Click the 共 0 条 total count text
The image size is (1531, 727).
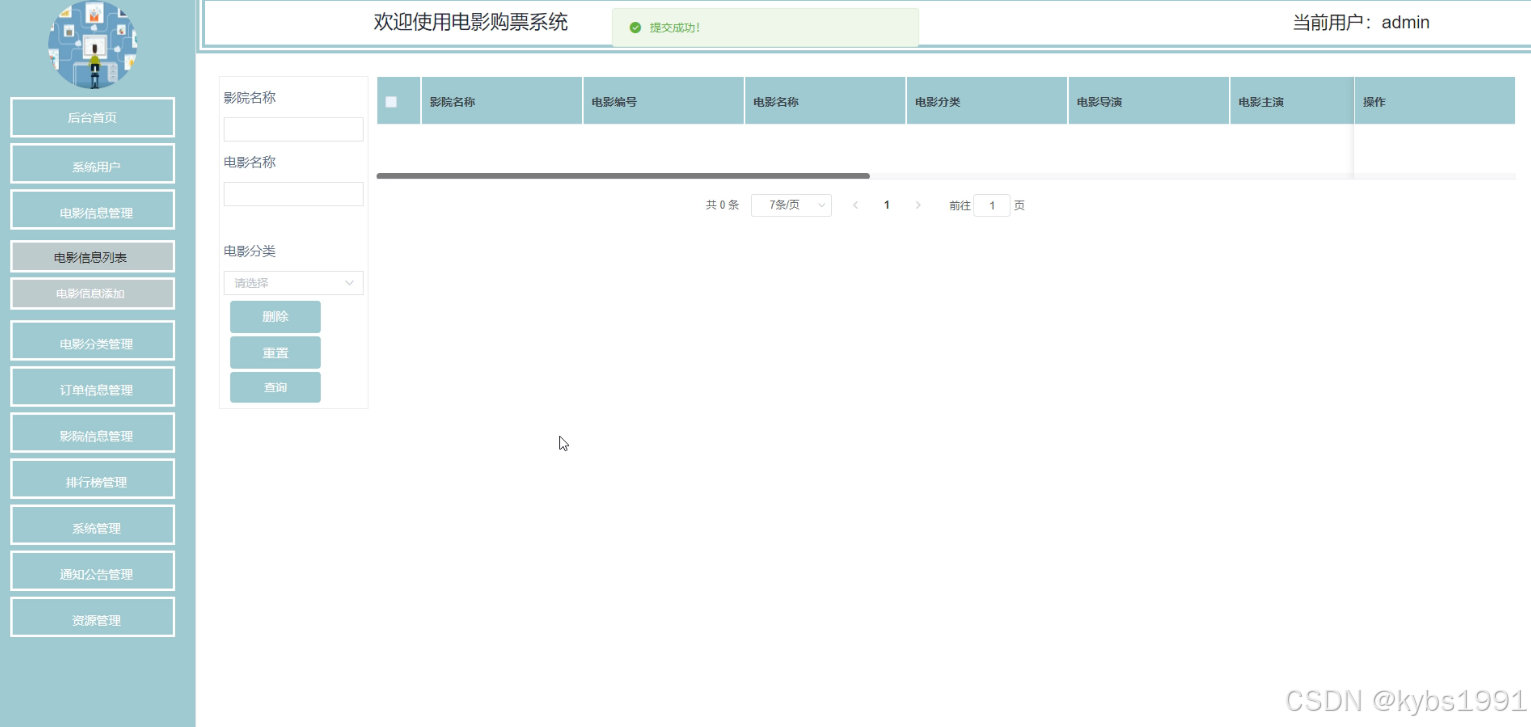click(x=722, y=205)
